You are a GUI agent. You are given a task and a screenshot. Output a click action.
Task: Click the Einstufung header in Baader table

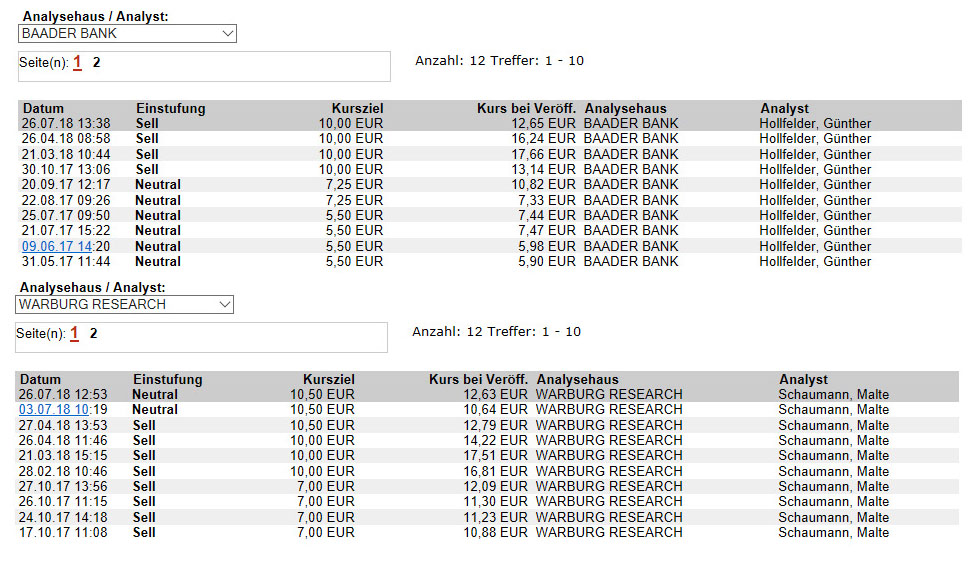click(x=171, y=108)
